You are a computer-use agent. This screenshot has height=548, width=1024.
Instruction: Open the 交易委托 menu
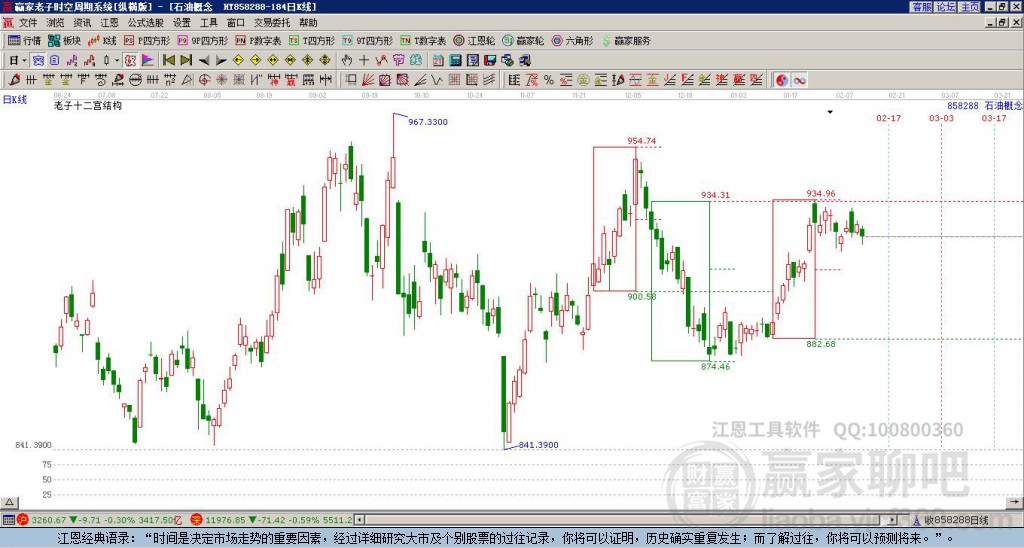click(272, 23)
